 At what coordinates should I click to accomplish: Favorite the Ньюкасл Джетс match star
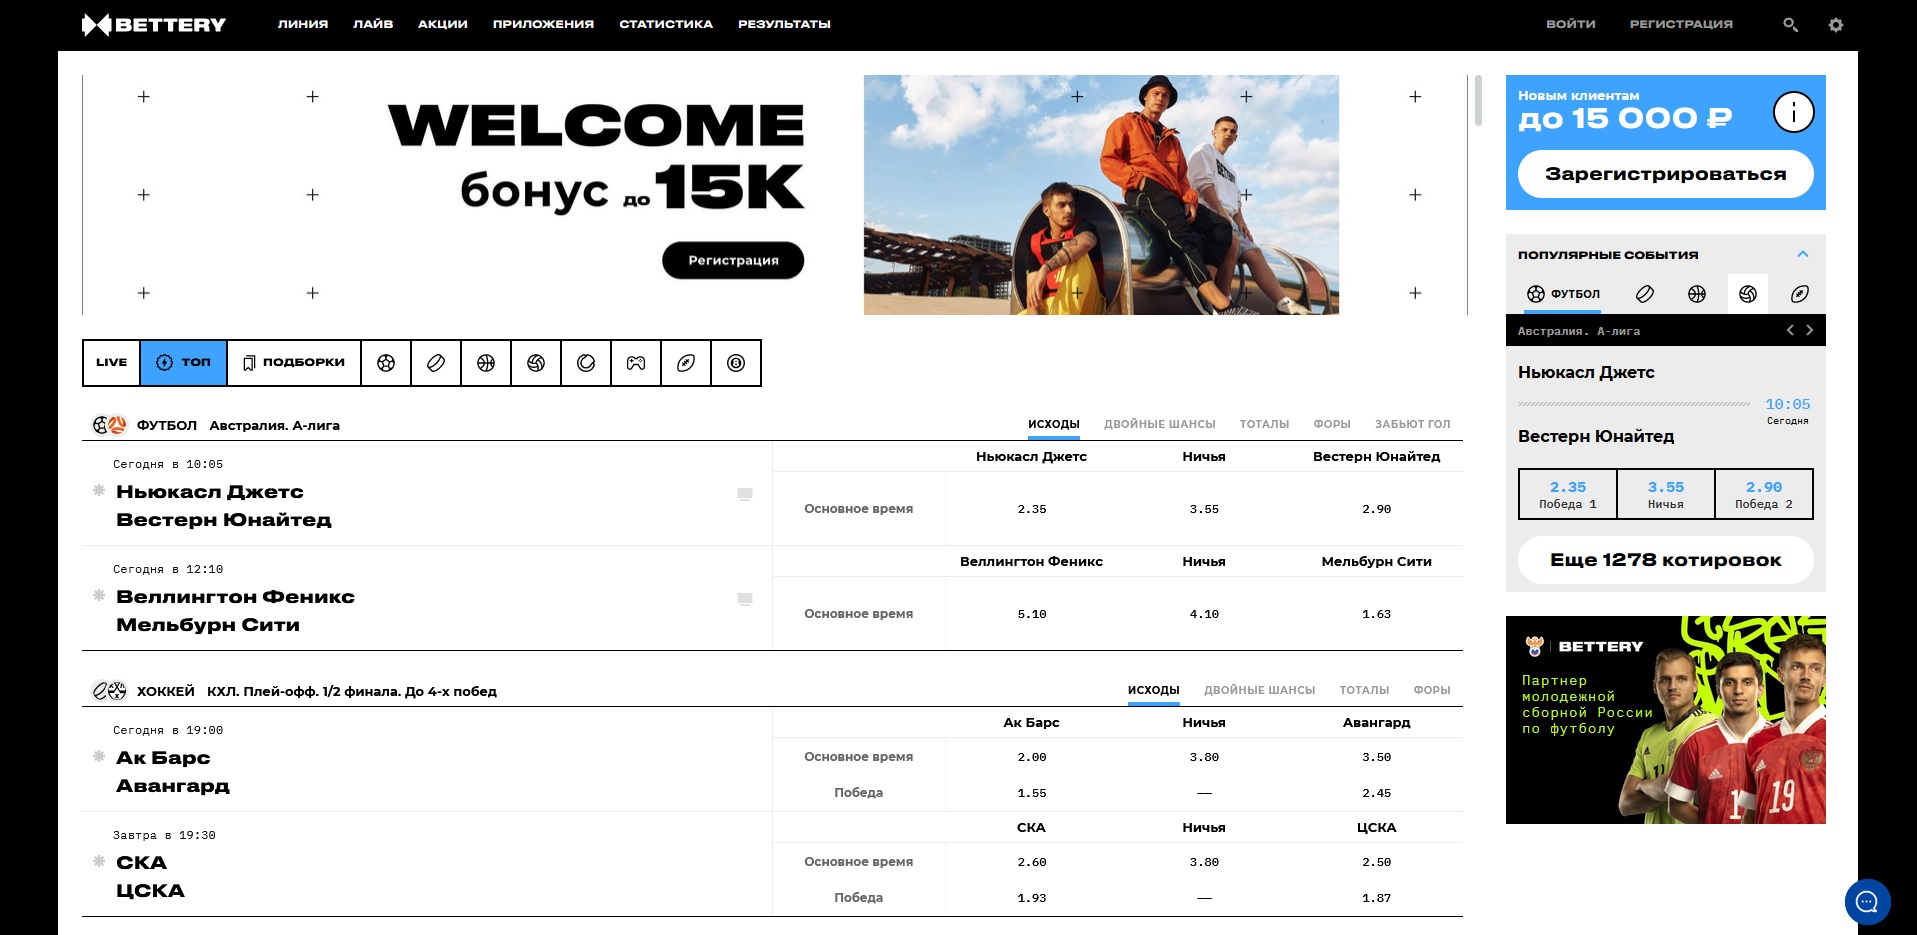(x=99, y=490)
